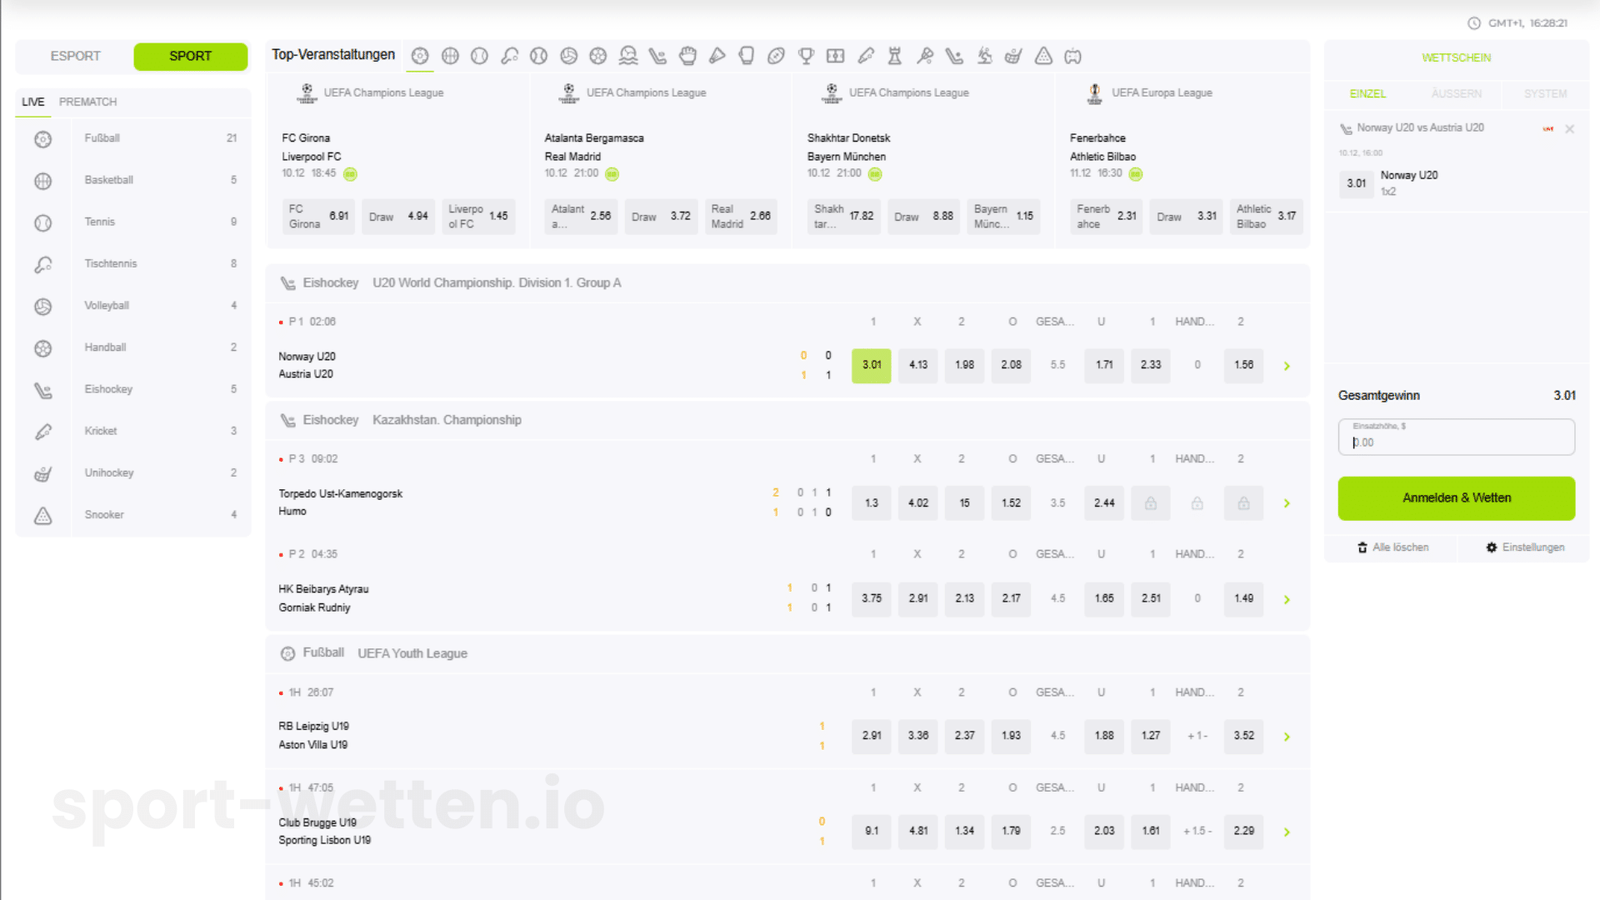The image size is (1600, 900).
Task: Click Einsatzhöhe stake input field
Action: coord(1456,437)
